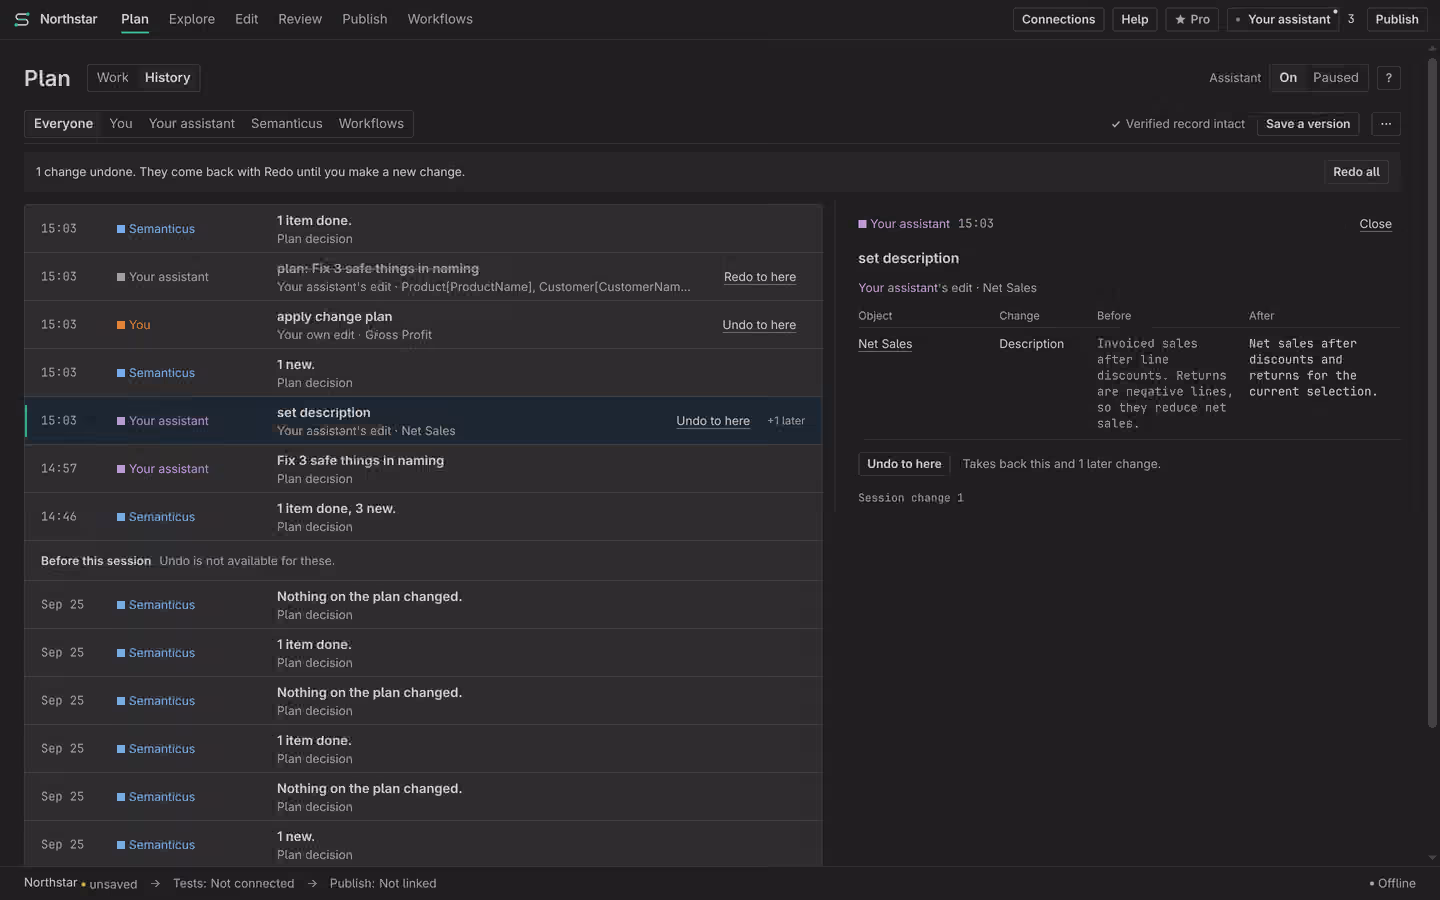1440x900 pixels.
Task: Click Undo to here on apply change plan row
Action: point(759,325)
